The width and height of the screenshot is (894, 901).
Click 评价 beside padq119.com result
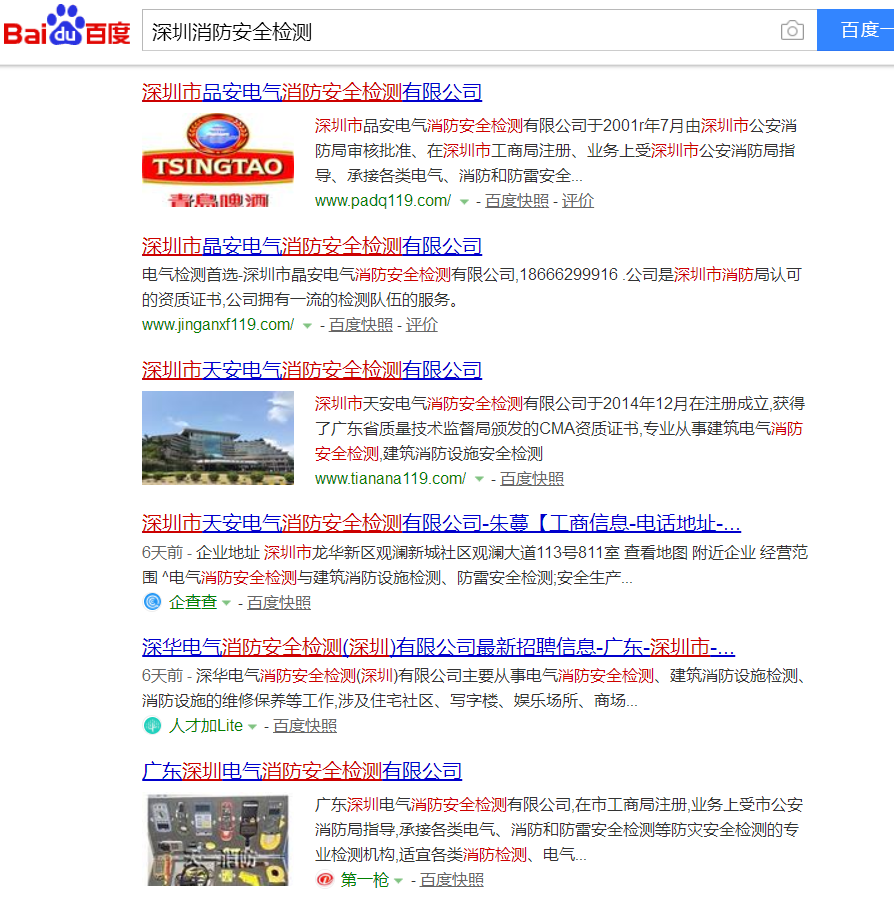tap(577, 201)
